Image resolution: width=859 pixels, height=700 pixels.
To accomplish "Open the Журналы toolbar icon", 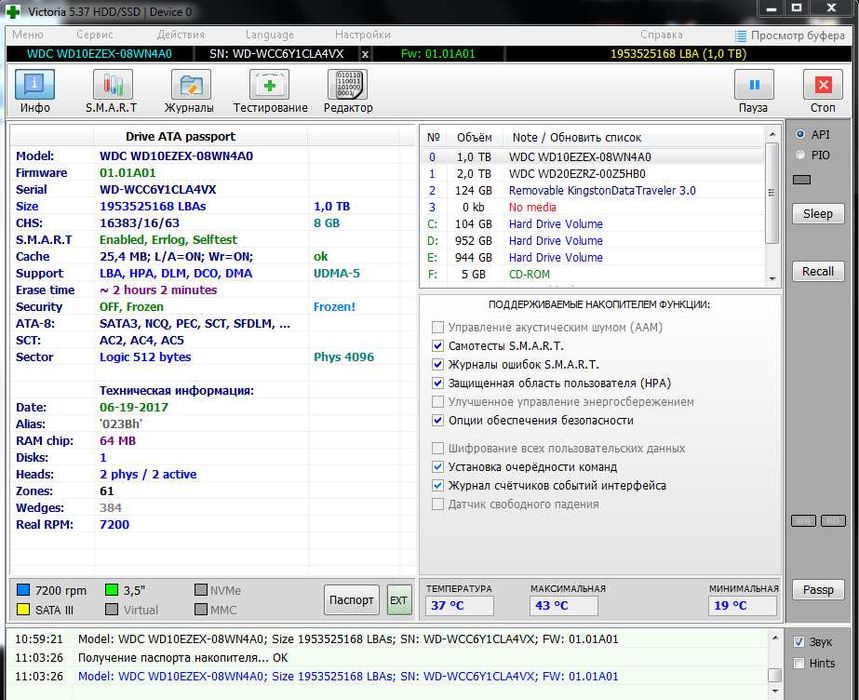I will 191,85.
